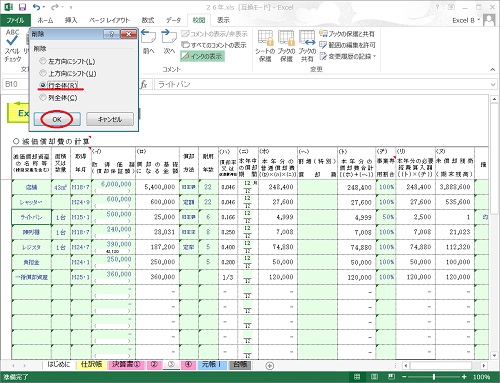The width and height of the screenshot is (500, 383).
Task: Click Page Layout view icon in status bar
Action: (x=374, y=377)
